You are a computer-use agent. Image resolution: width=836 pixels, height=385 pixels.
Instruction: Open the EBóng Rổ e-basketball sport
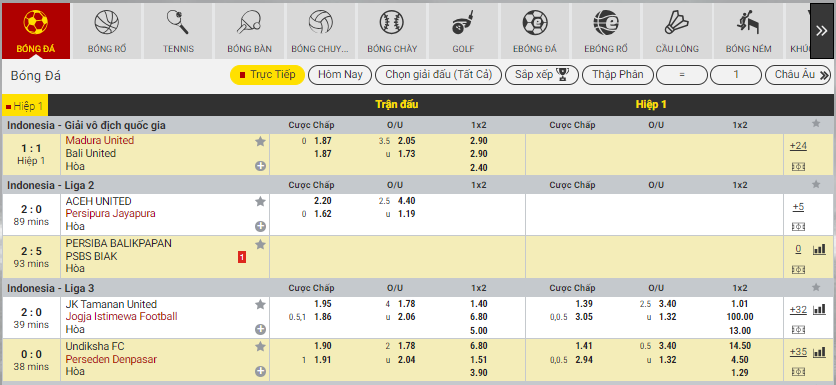pos(606,31)
